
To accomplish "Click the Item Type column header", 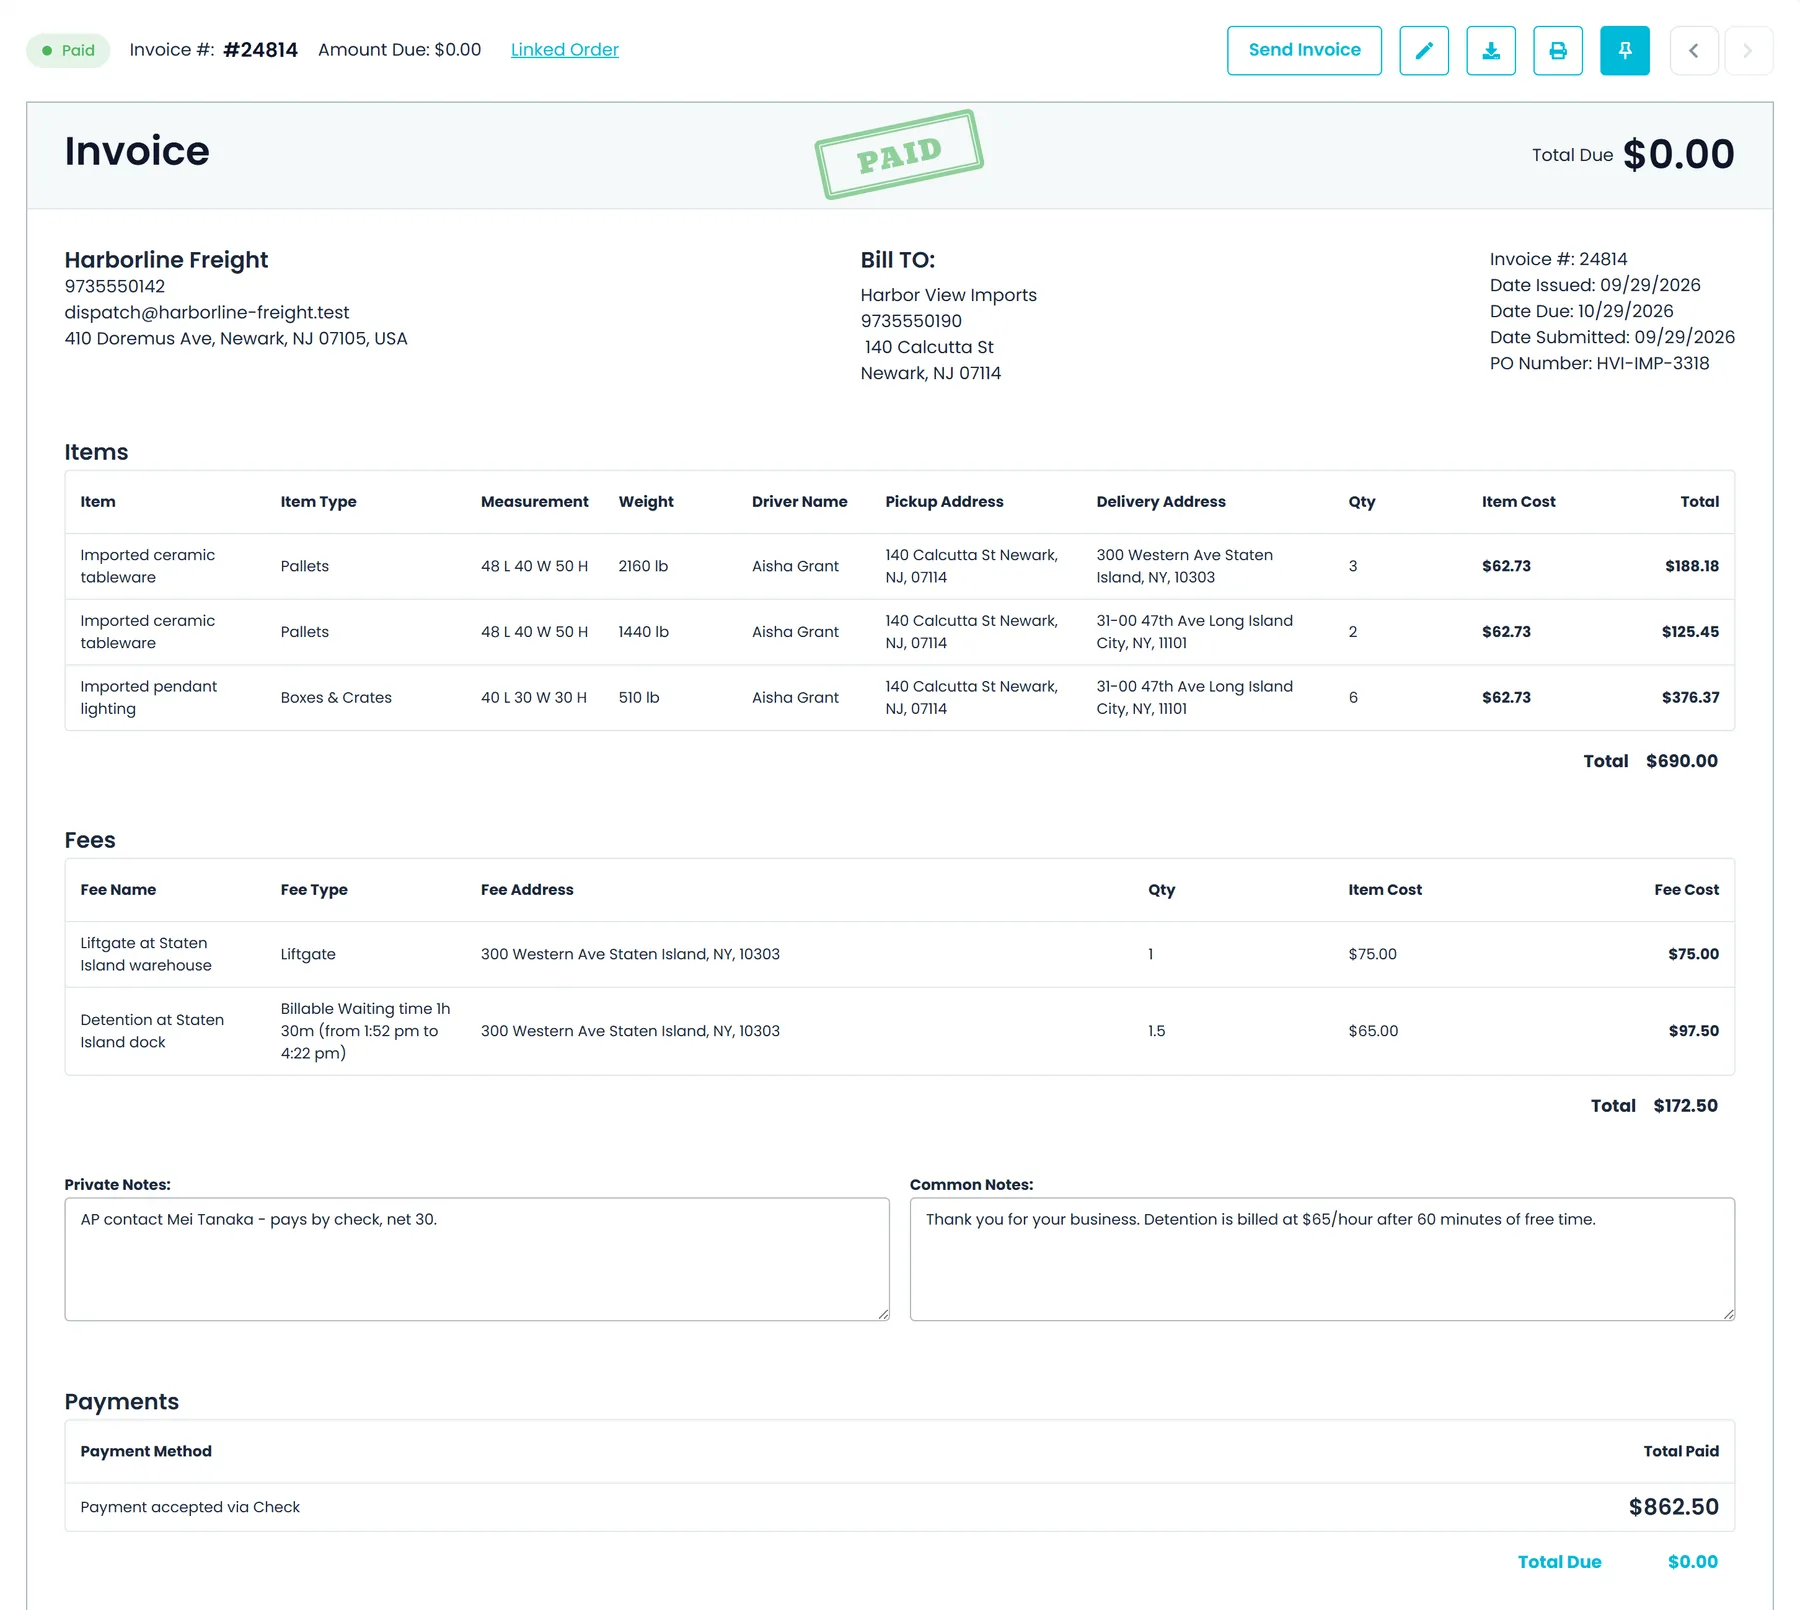I will click(x=318, y=502).
